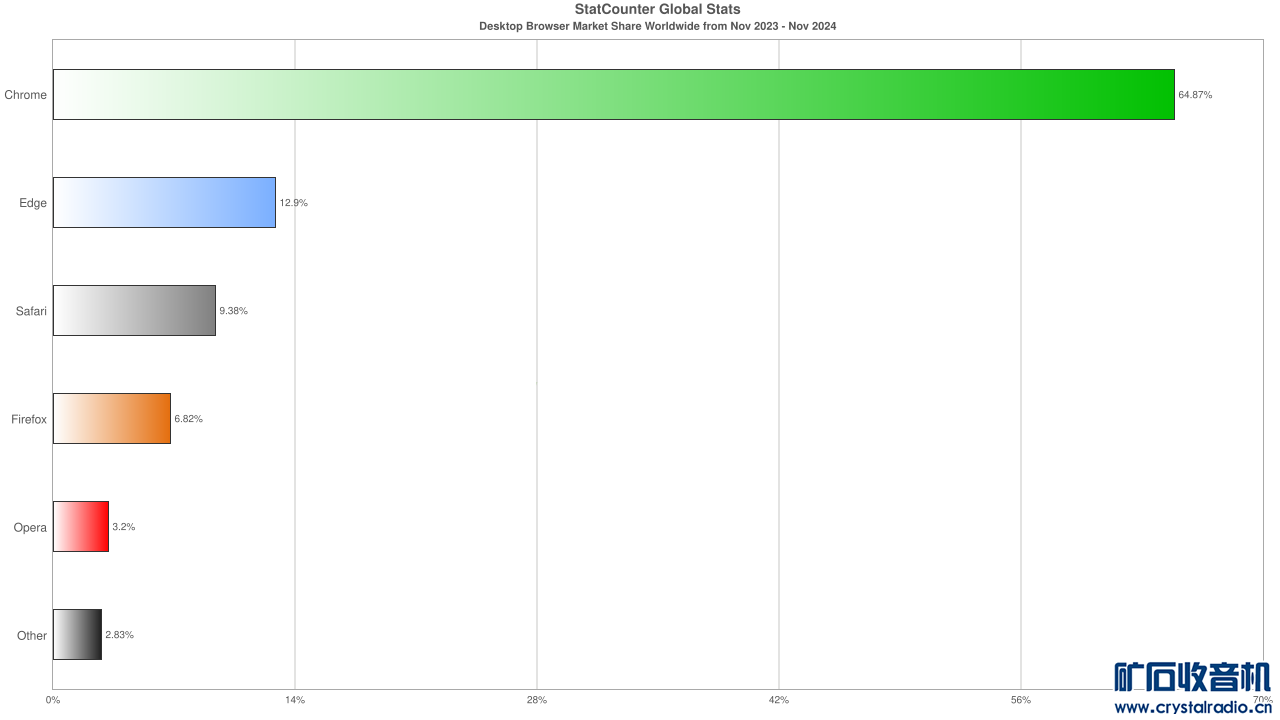Click the Opera axis label
The width and height of the screenshot is (1280, 720).
[x=30, y=527]
